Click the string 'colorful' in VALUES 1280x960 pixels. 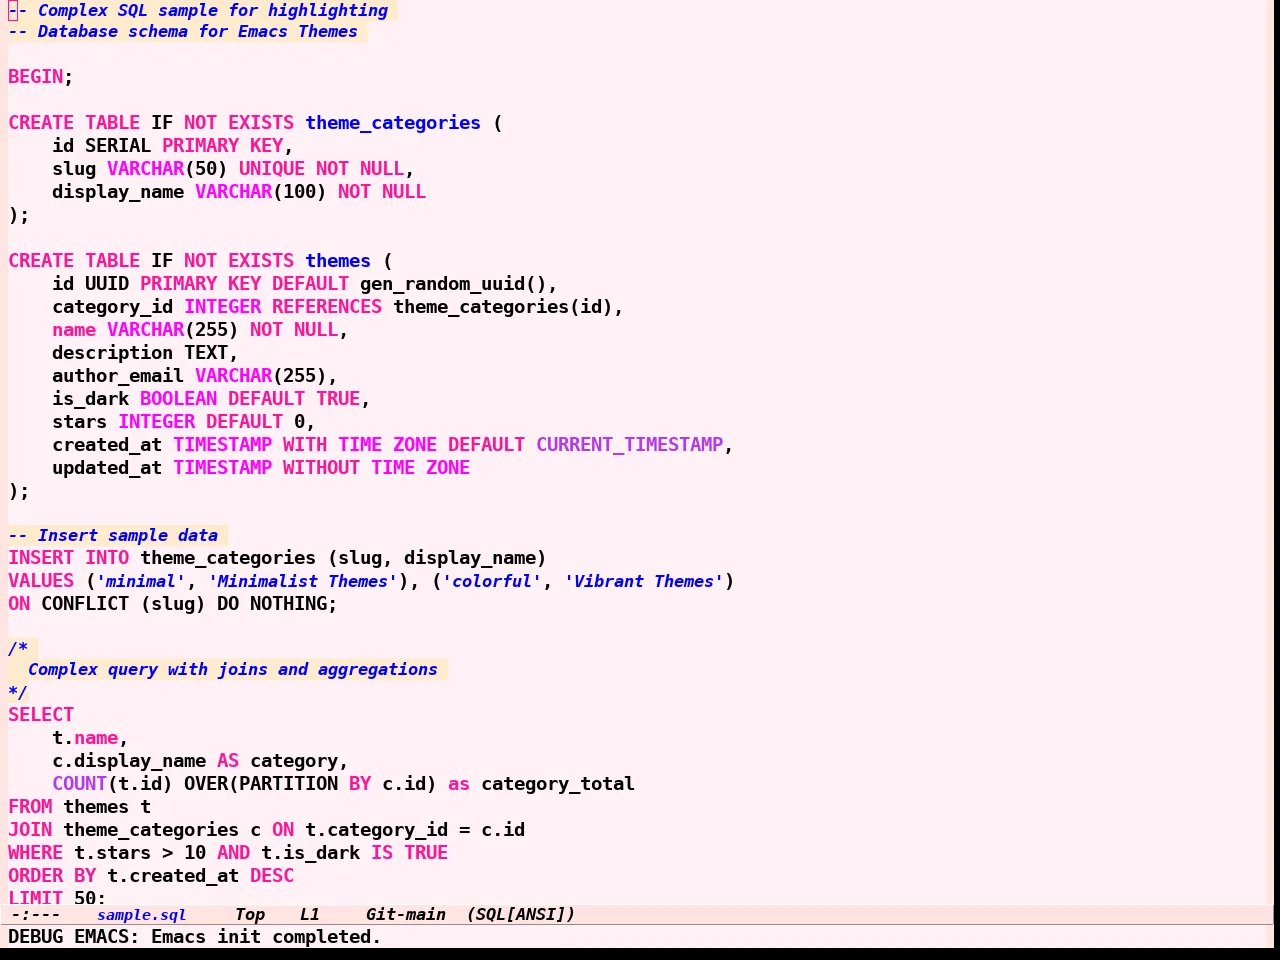coord(492,581)
